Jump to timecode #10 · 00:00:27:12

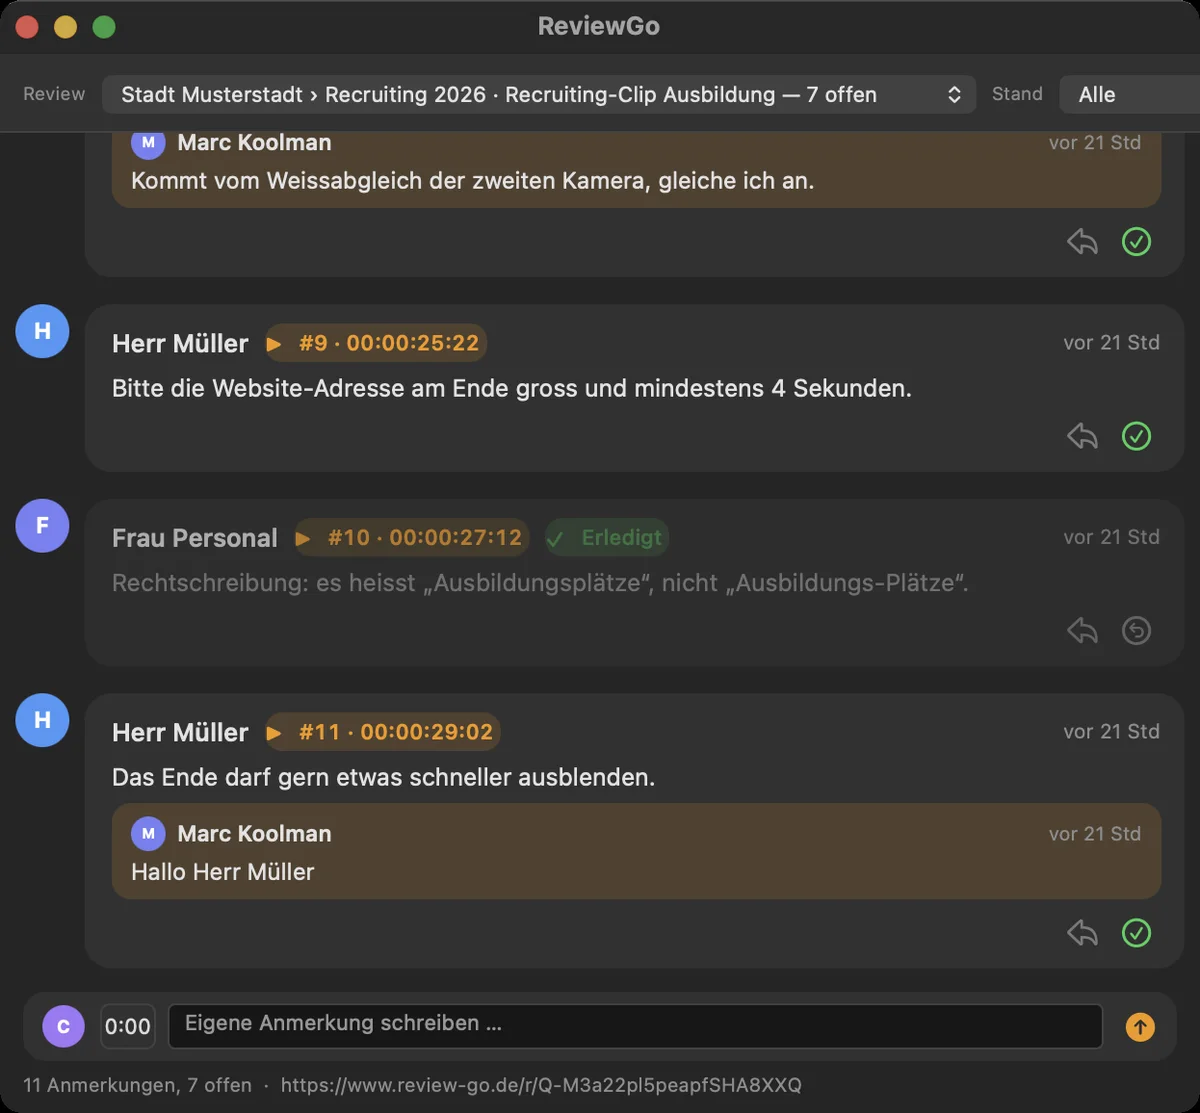[412, 538]
